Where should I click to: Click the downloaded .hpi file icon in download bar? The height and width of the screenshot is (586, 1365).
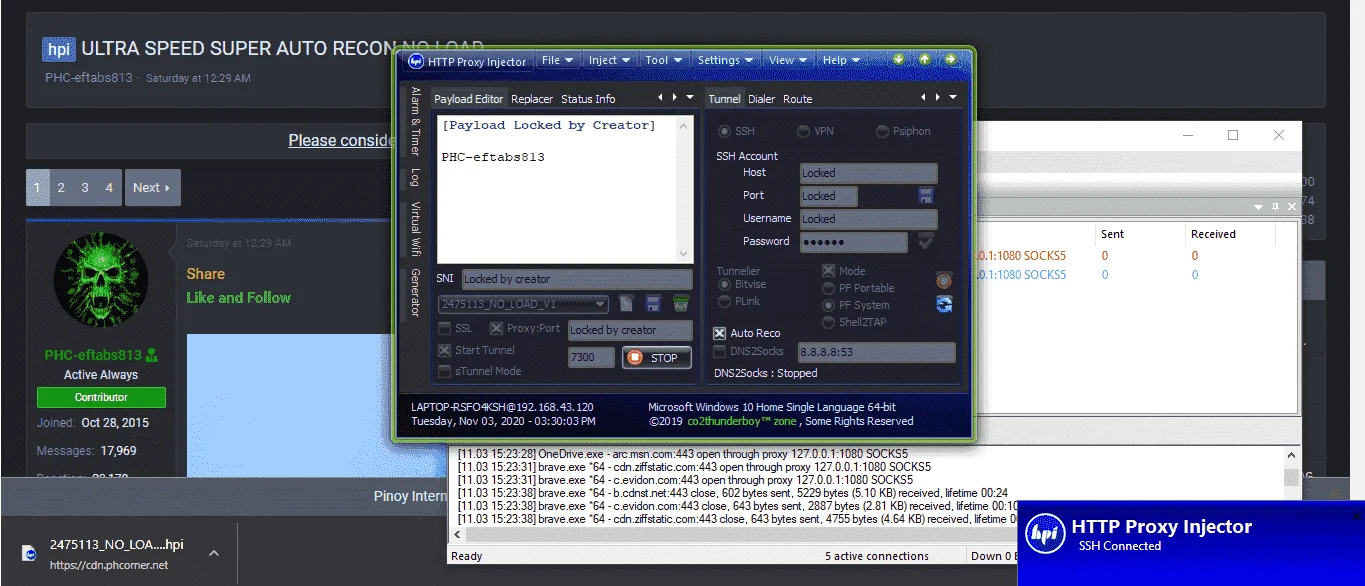[31, 552]
